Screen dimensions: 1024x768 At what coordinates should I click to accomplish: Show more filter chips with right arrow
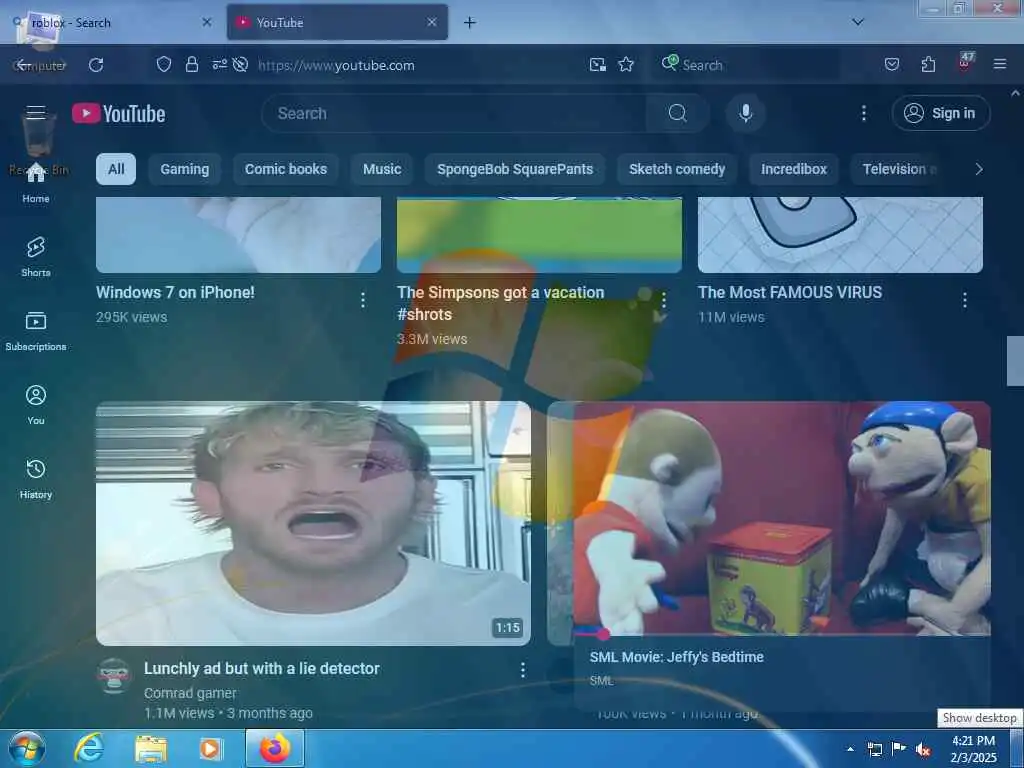coord(978,169)
